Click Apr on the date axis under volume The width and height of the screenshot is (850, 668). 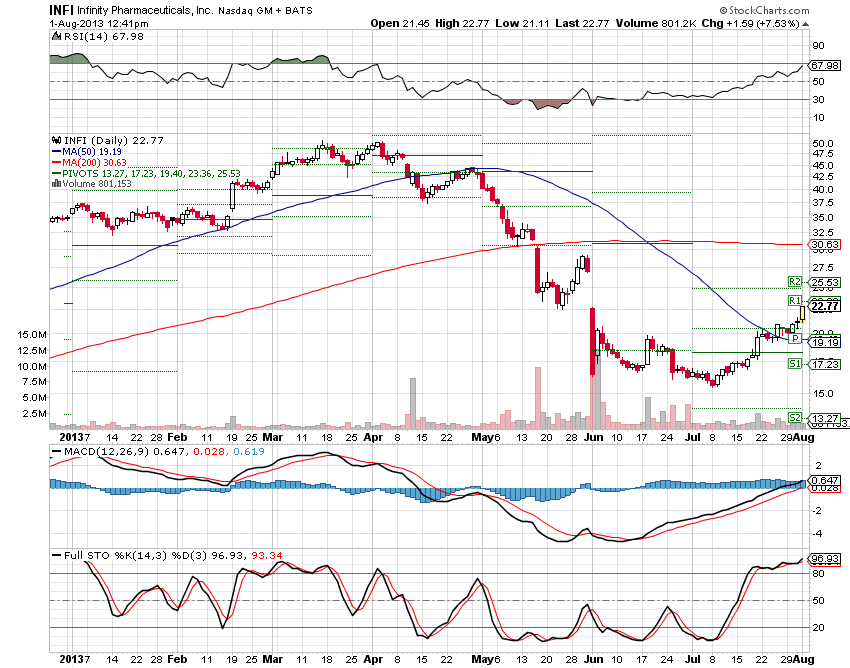tap(373, 437)
